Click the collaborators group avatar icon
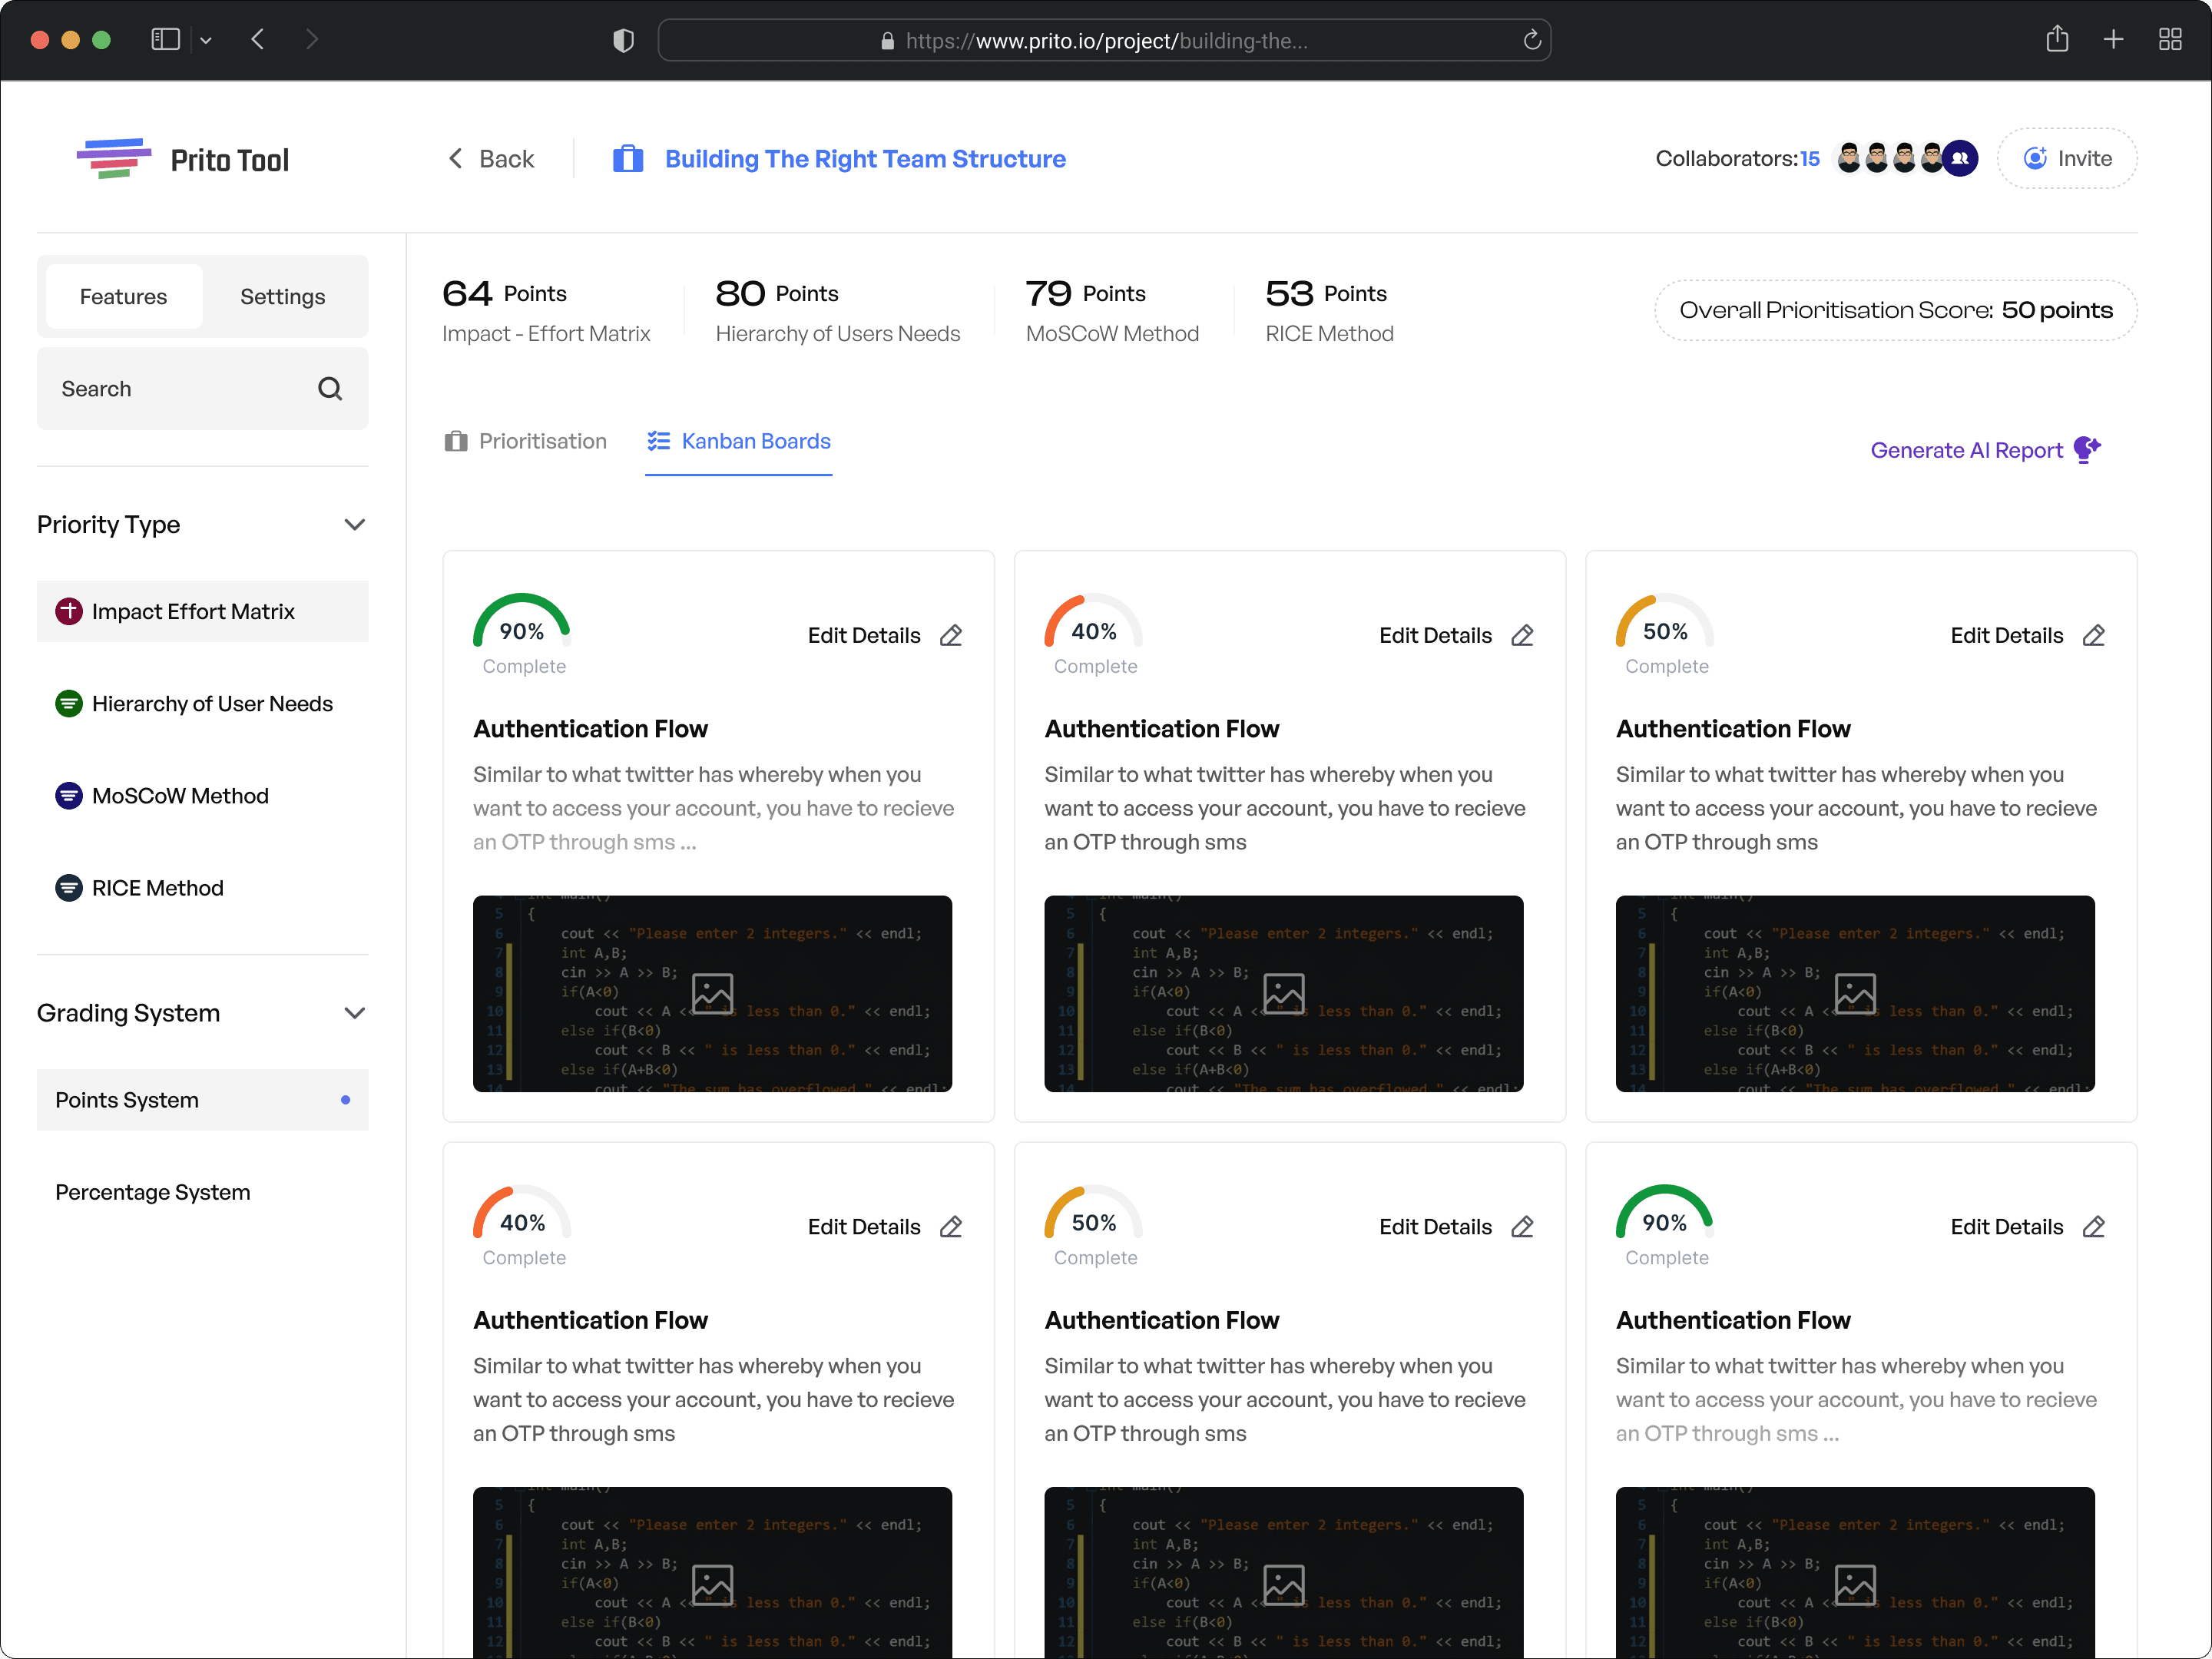The height and width of the screenshot is (1659, 2212). [x=1959, y=158]
